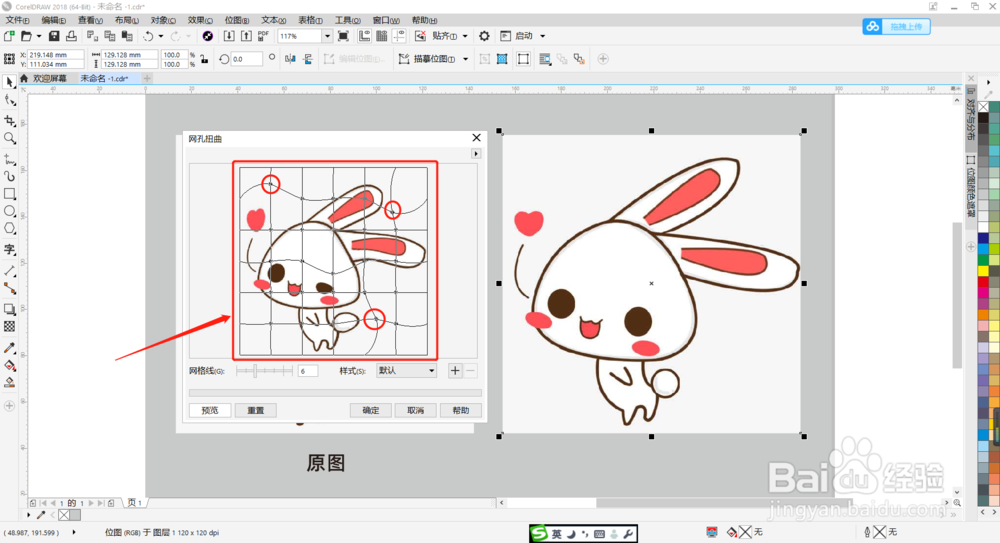This screenshot has width=1000, height=543.
Task: Confirm mesh warp with 确定
Action: click(371, 410)
